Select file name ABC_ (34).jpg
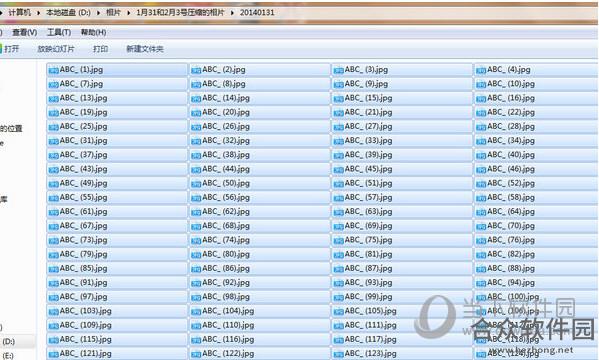Viewport: 599px width, 360px height. click(x=511, y=141)
